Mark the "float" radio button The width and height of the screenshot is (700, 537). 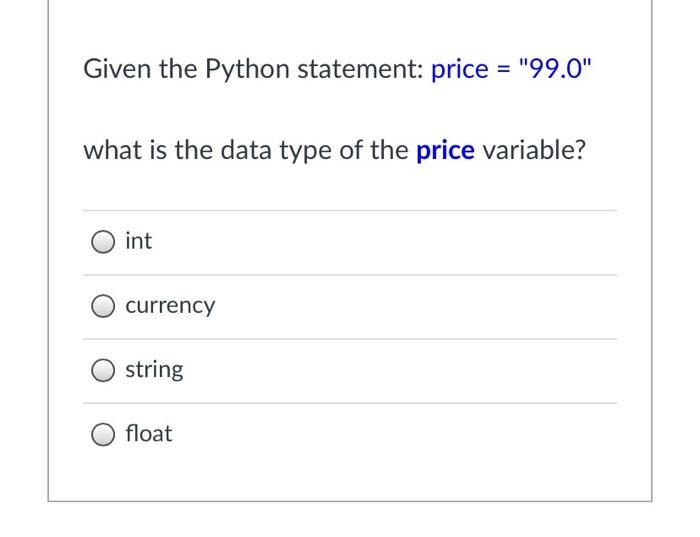click(x=105, y=435)
